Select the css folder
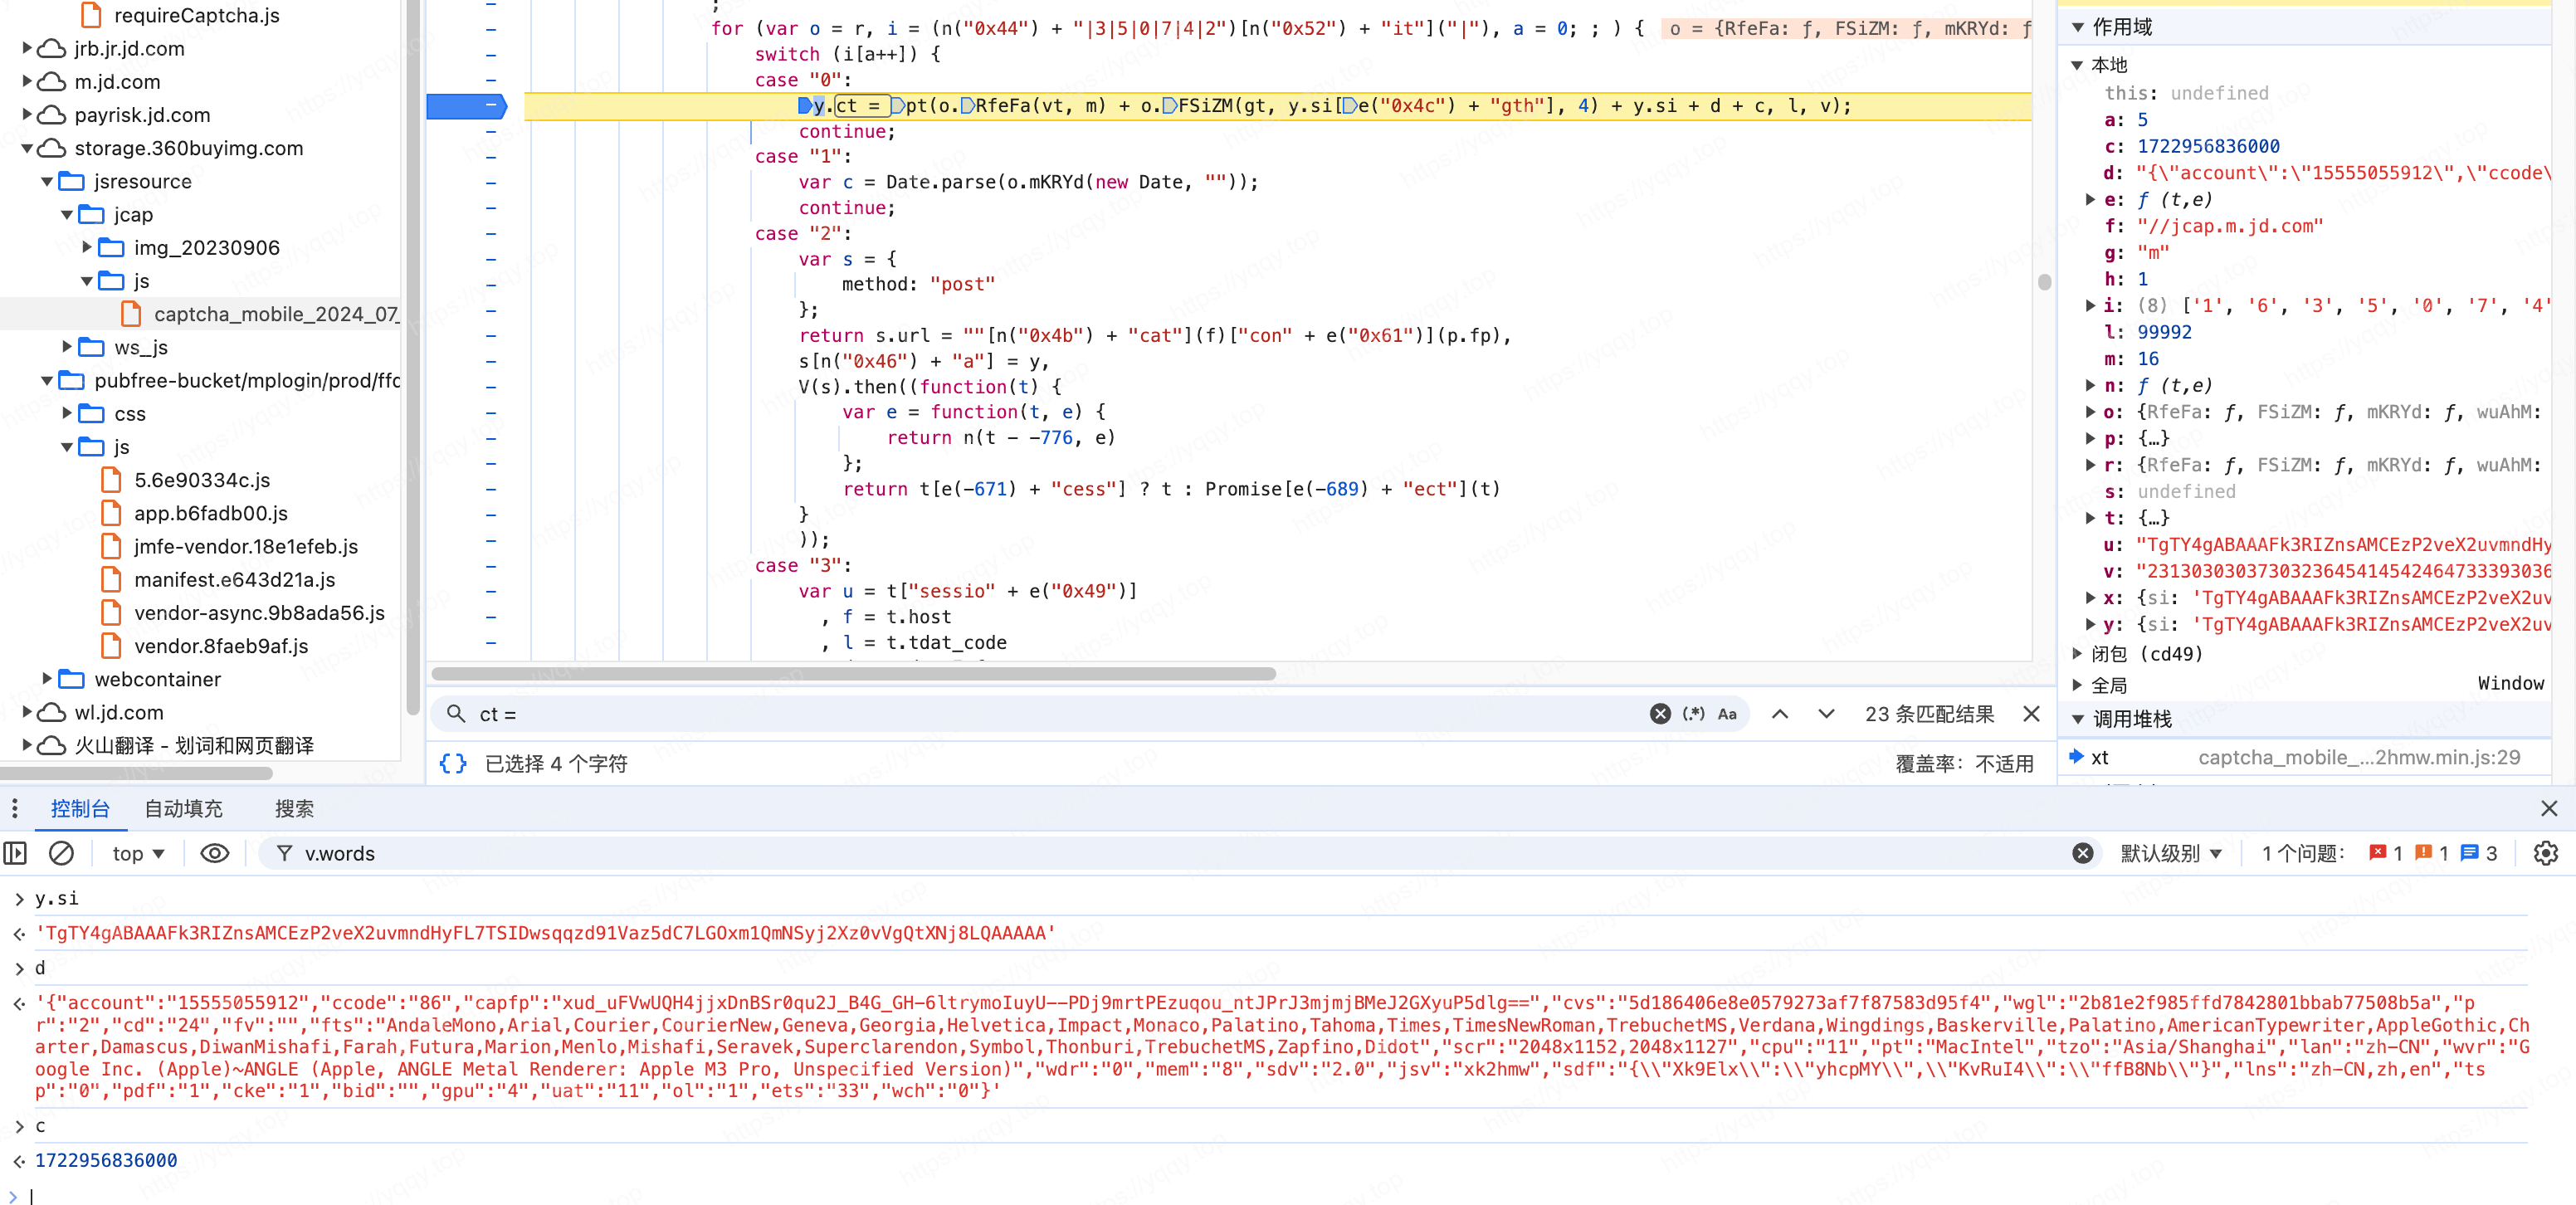Screen dimensions: 2576x1205 tap(130, 414)
